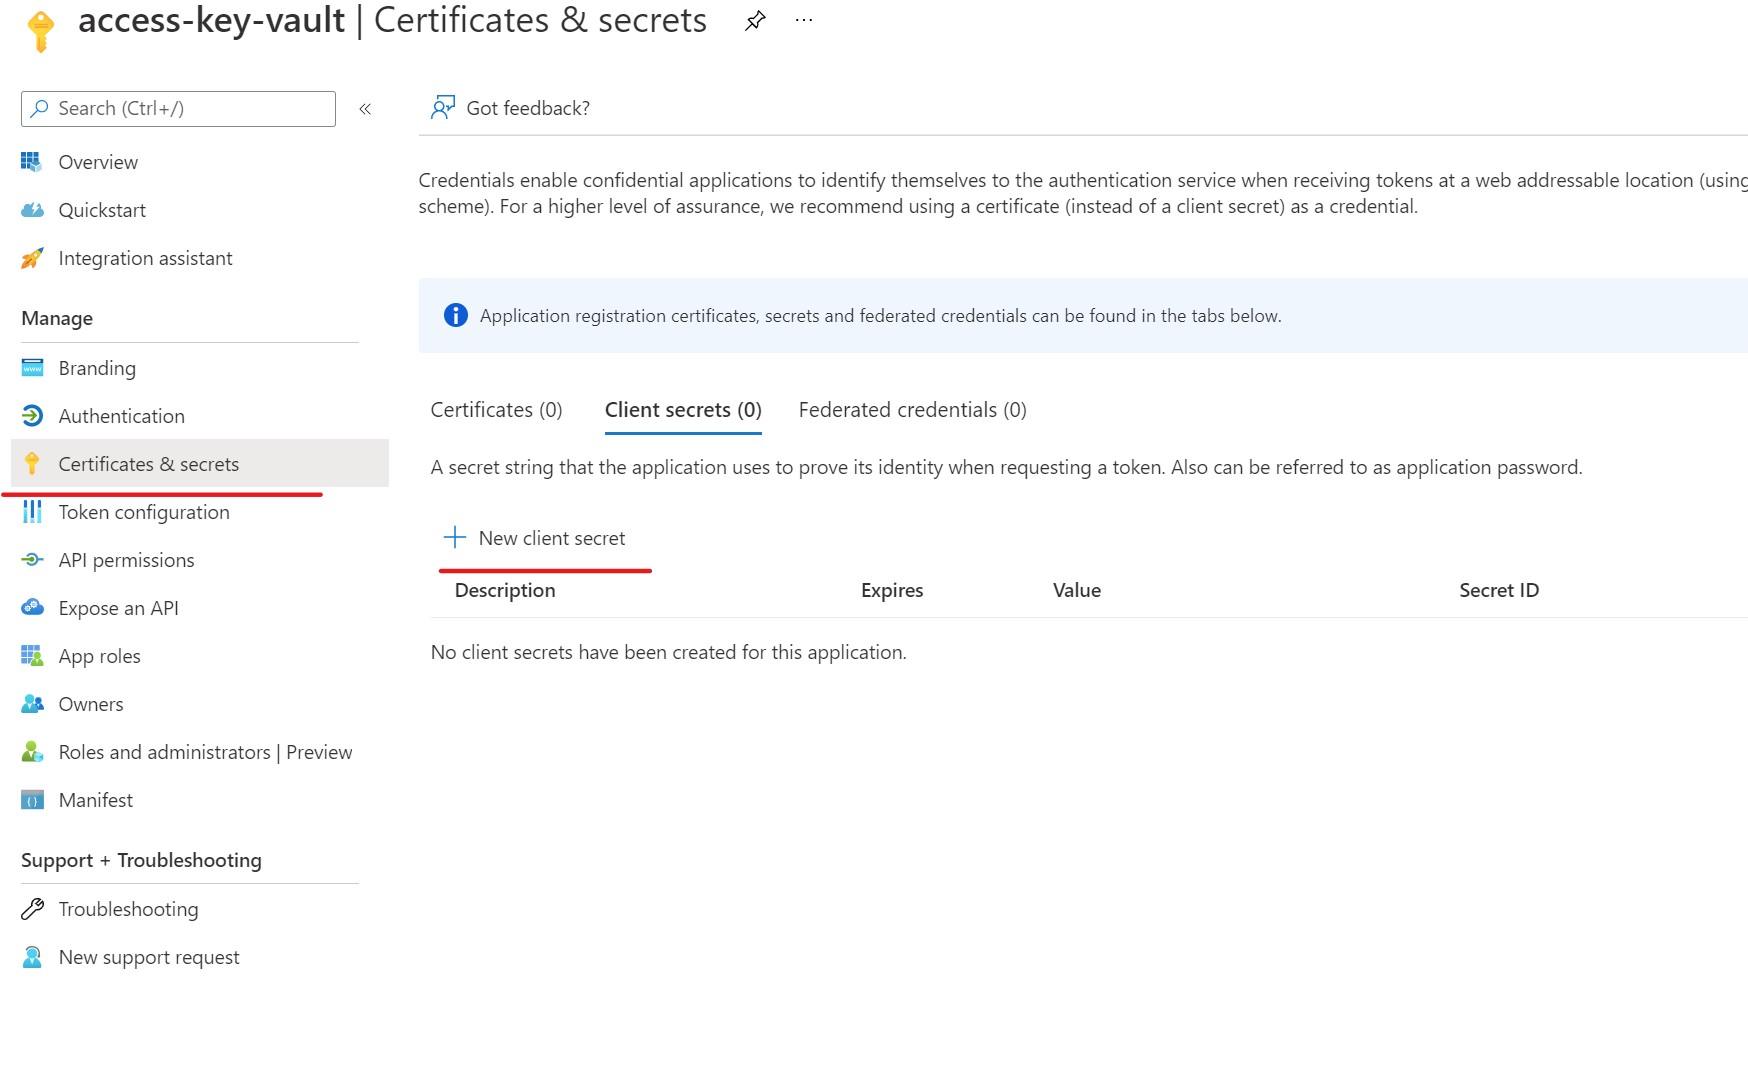Click the App roles icon
The height and width of the screenshot is (1065, 1748).
32,656
